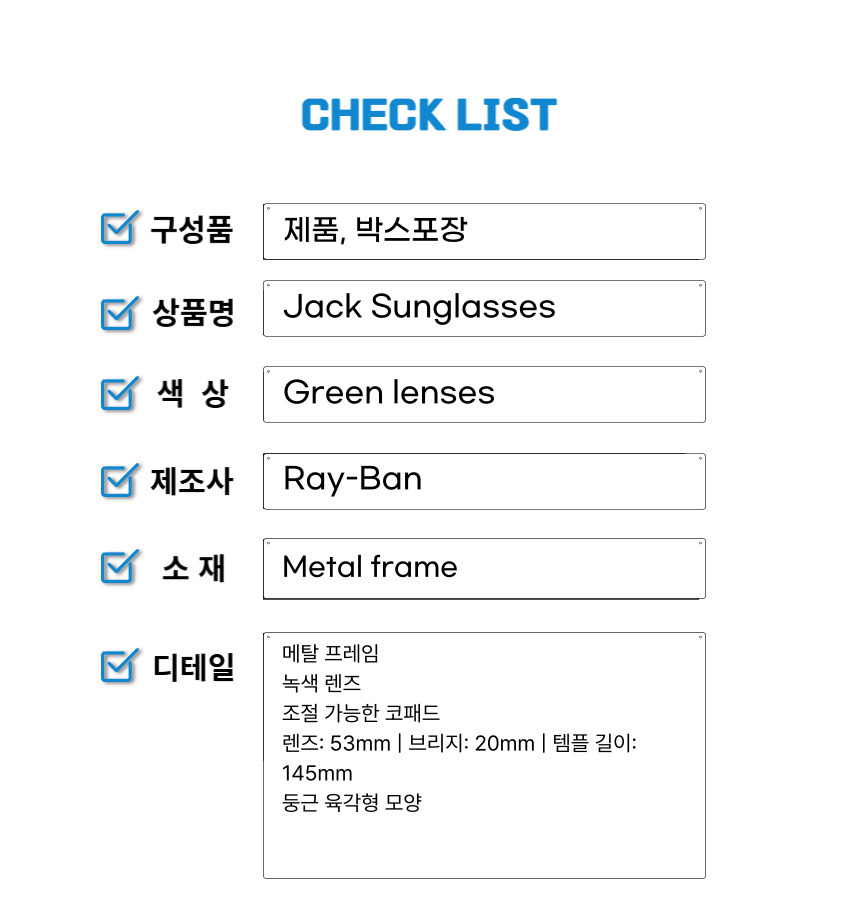The width and height of the screenshot is (860, 900).
Task: Toggle the 제조사 checkbox
Action: tap(119, 480)
